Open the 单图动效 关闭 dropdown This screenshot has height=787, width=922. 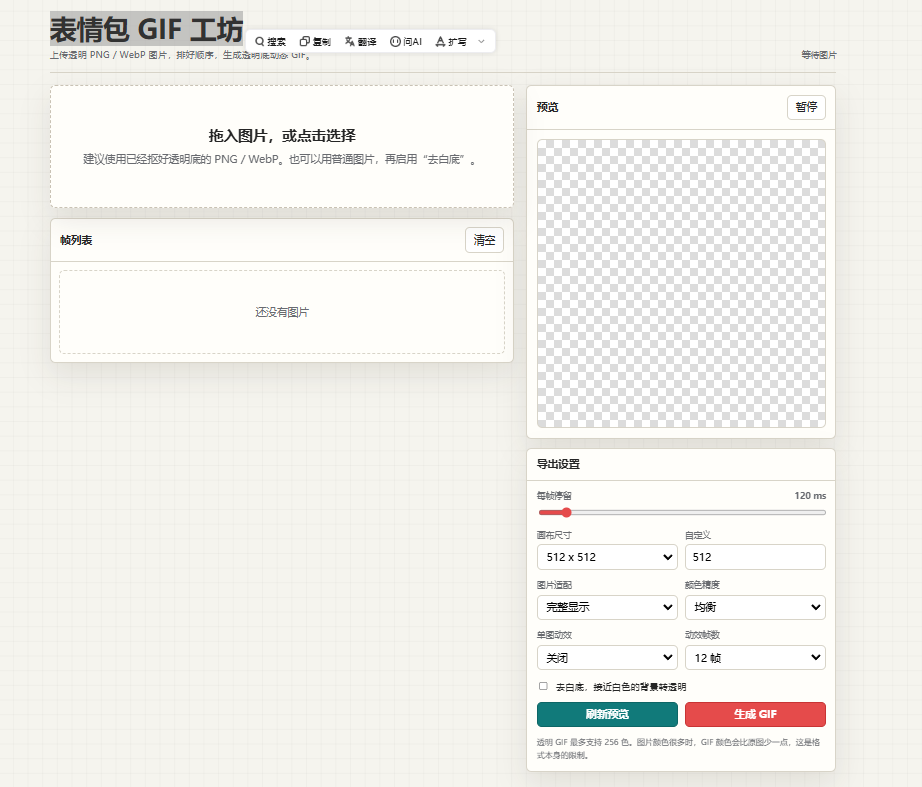pos(607,658)
